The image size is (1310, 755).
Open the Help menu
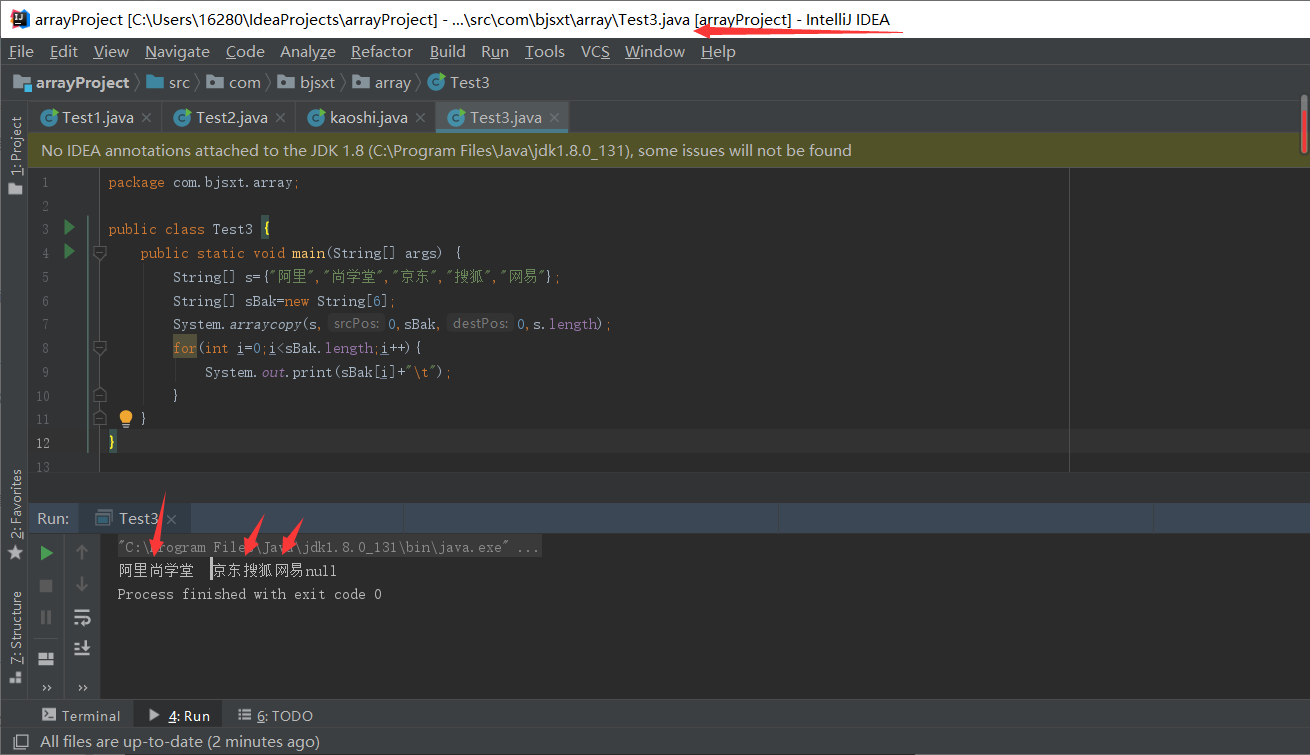pos(718,52)
